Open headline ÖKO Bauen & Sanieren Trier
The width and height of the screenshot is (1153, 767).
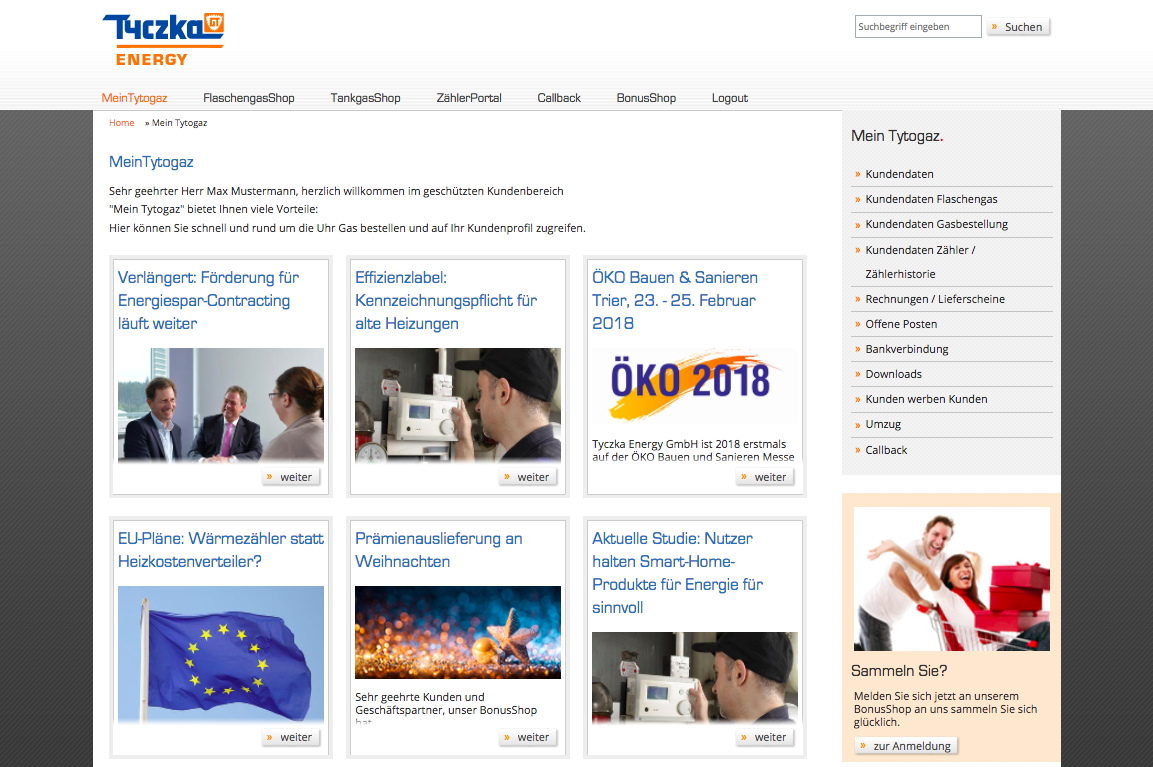click(x=675, y=301)
